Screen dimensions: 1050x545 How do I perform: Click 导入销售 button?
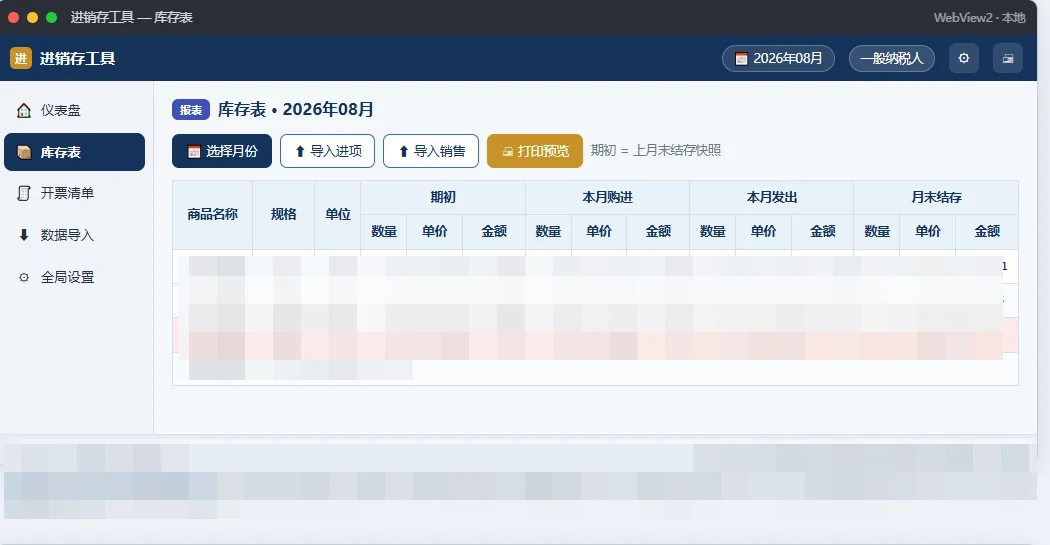[x=431, y=151]
